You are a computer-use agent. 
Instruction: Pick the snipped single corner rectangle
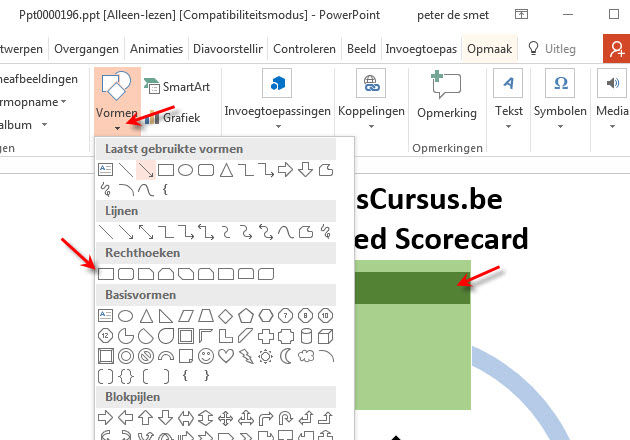point(146,274)
